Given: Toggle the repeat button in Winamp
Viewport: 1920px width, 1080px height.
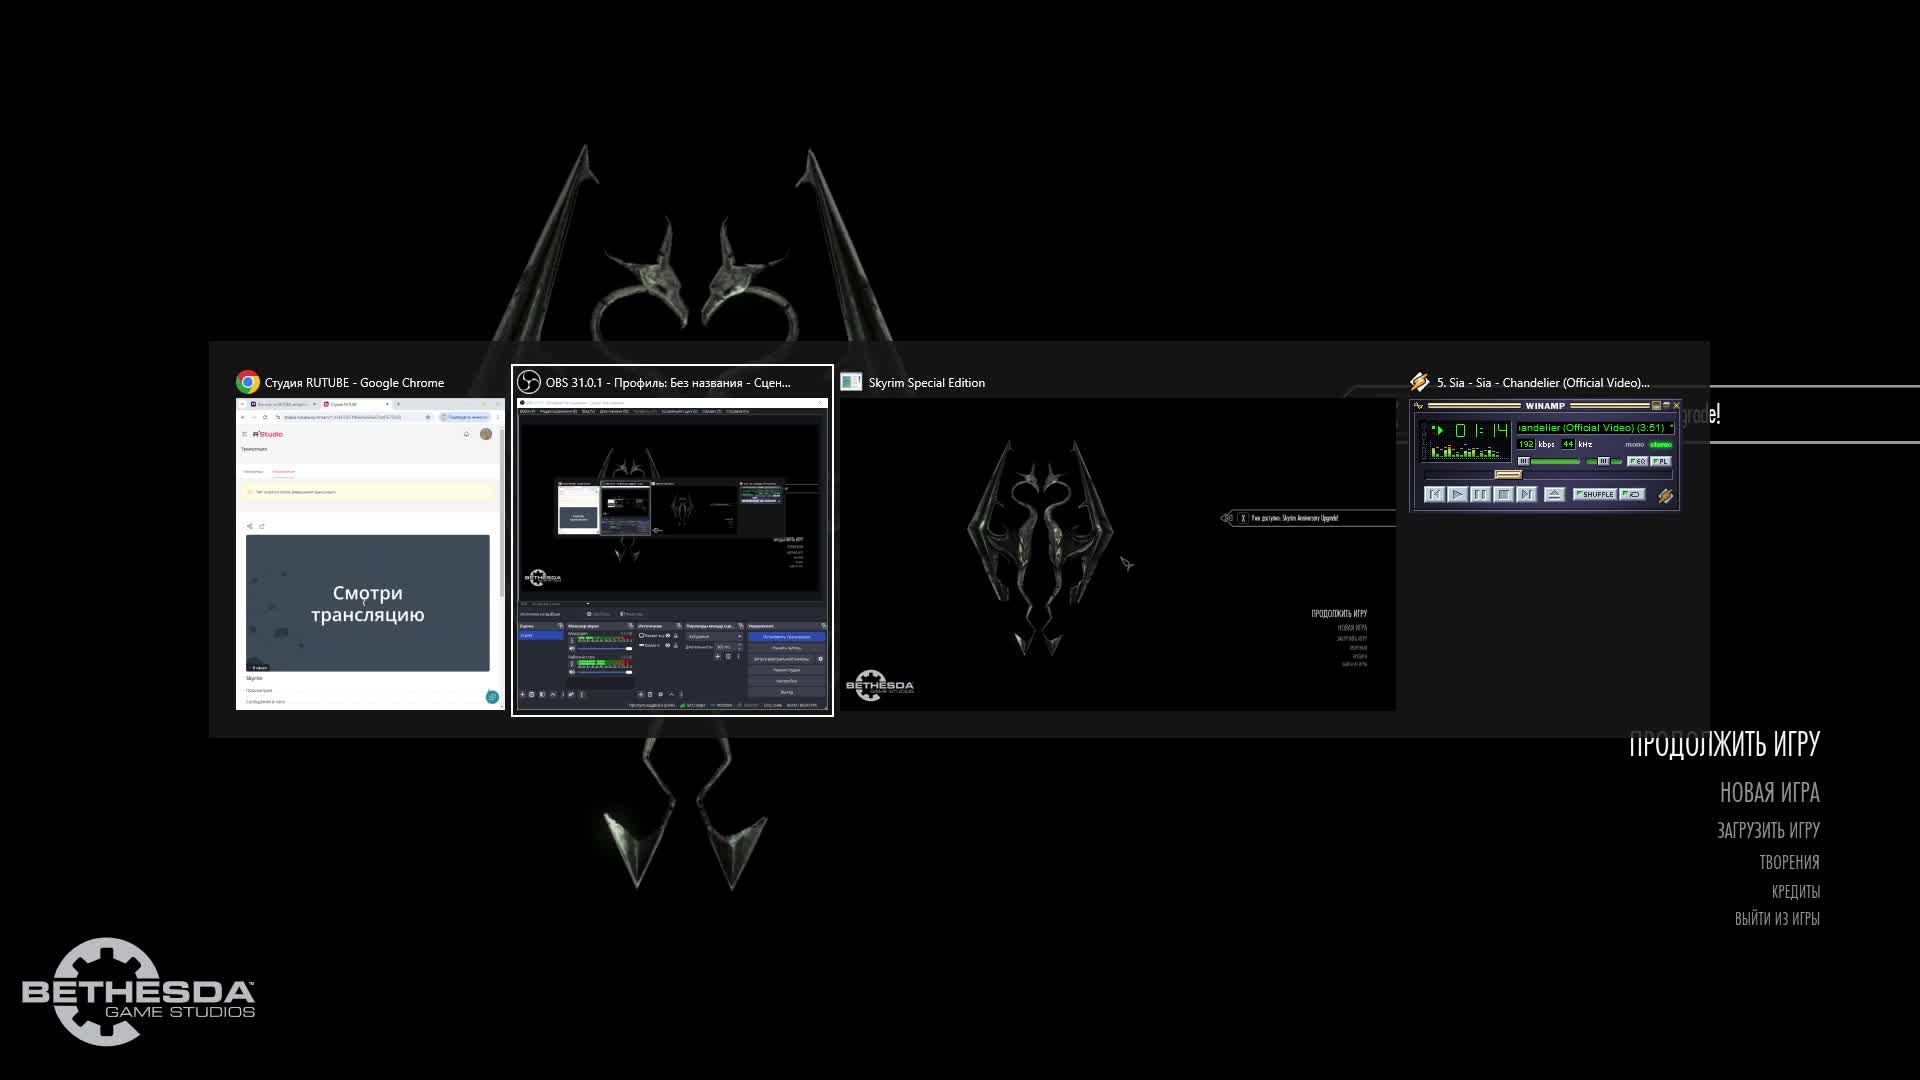Looking at the screenshot, I should 1632,495.
